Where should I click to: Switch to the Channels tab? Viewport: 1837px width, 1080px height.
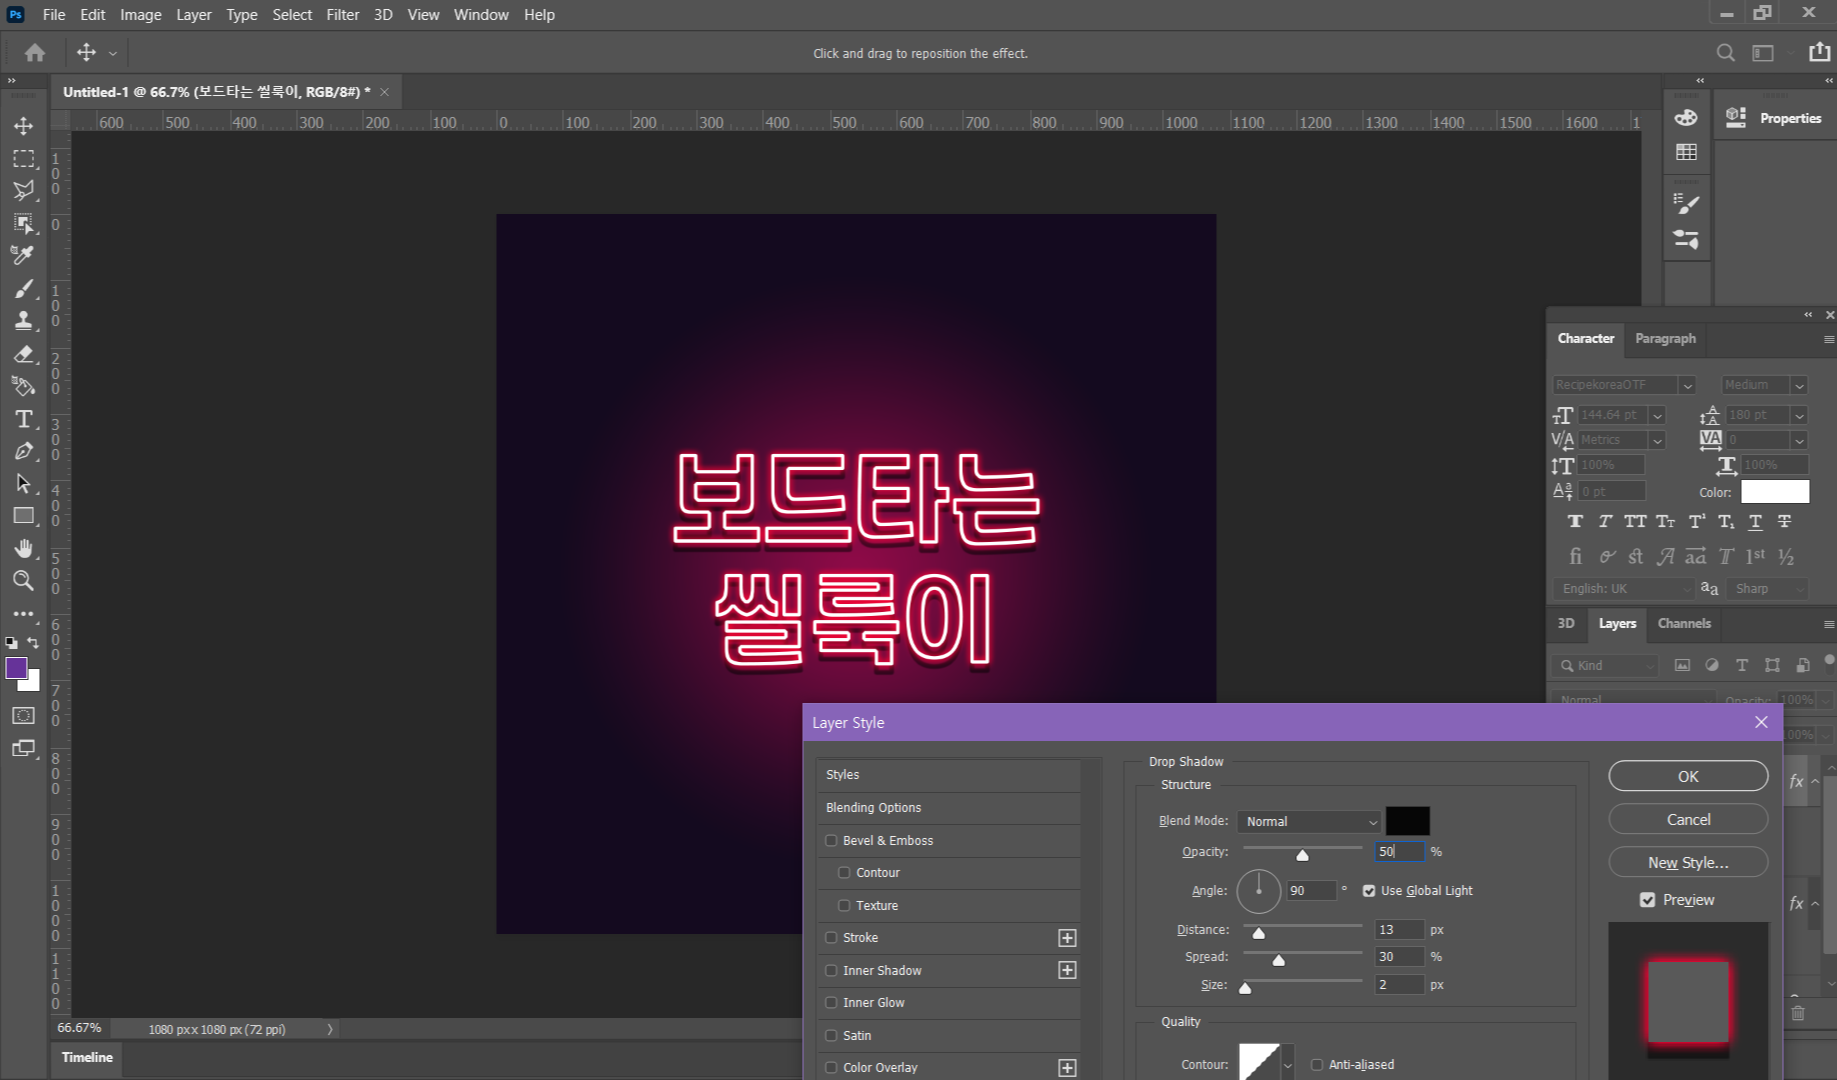1684,623
